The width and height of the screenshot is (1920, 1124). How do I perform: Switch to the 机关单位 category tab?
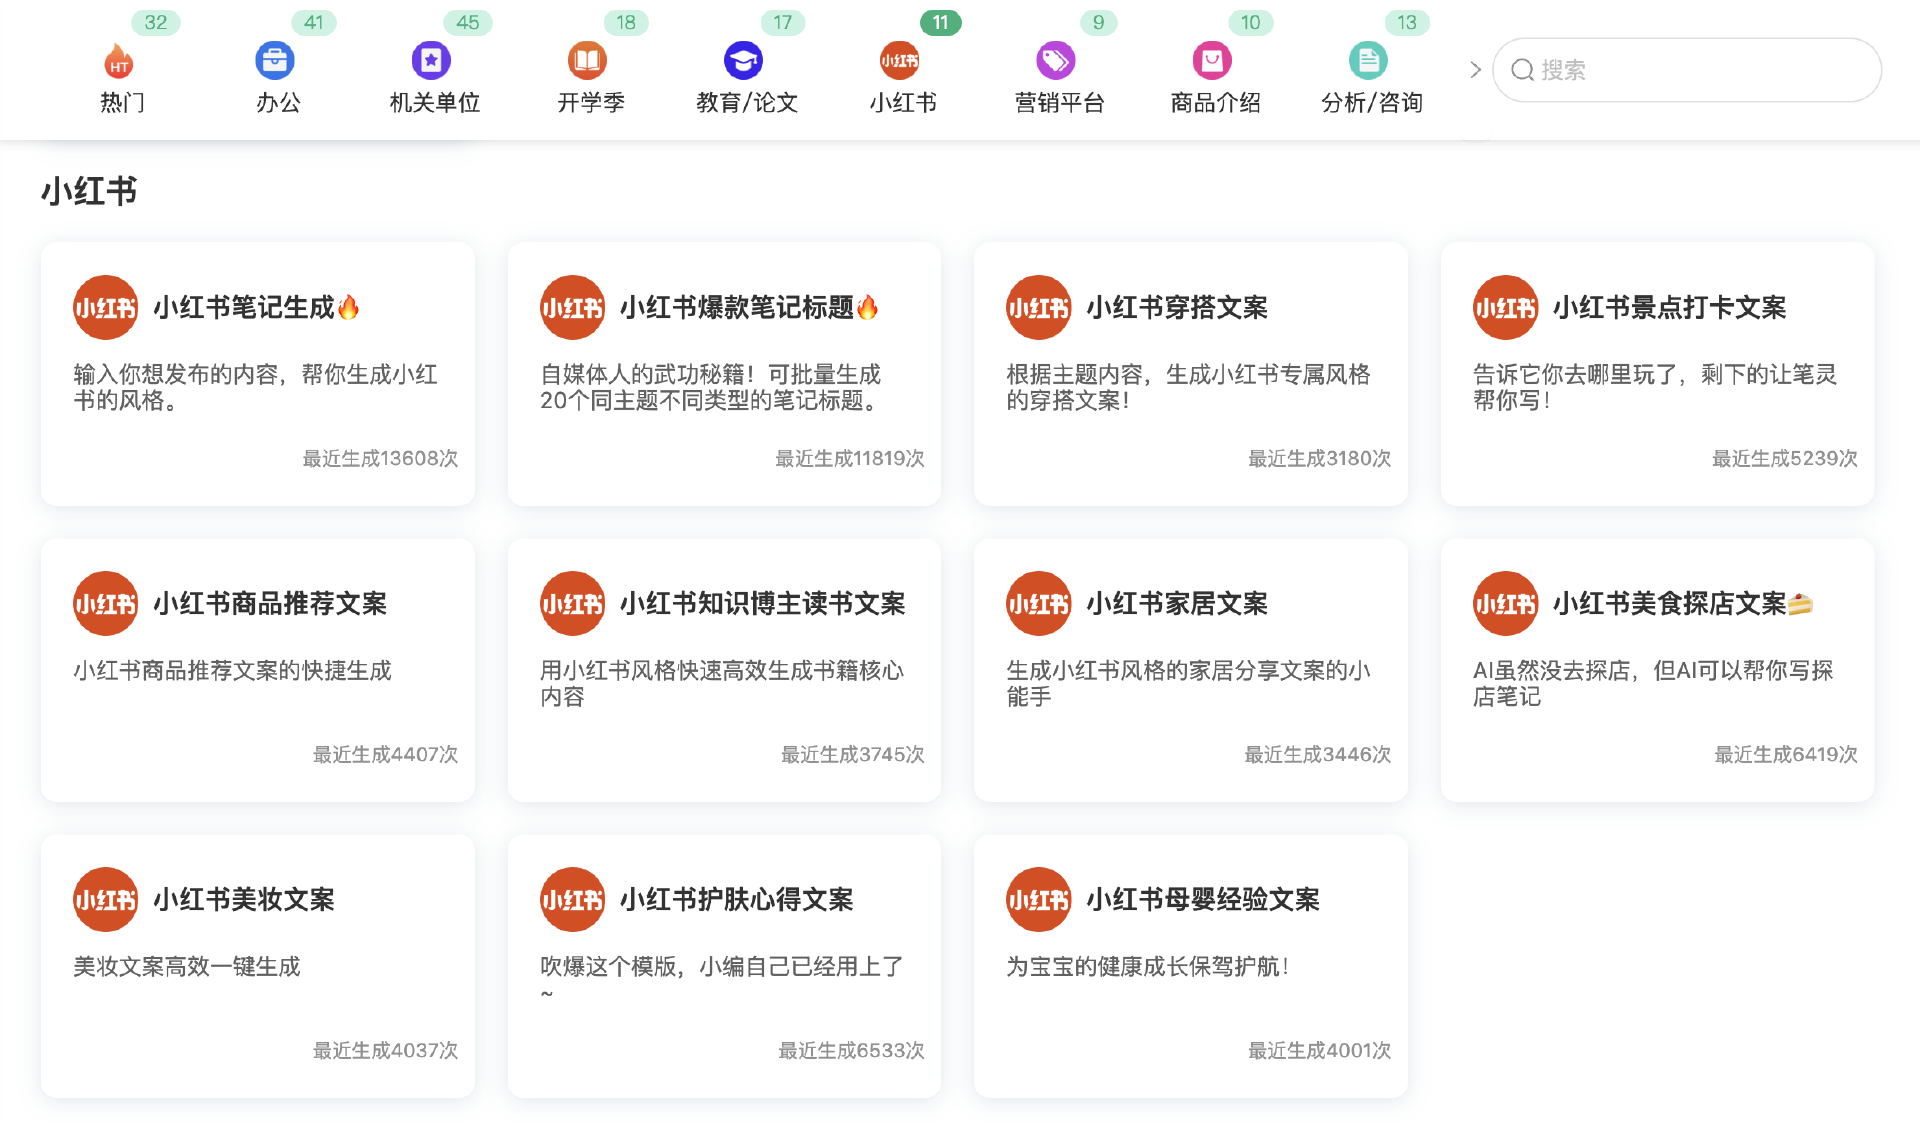tap(434, 102)
